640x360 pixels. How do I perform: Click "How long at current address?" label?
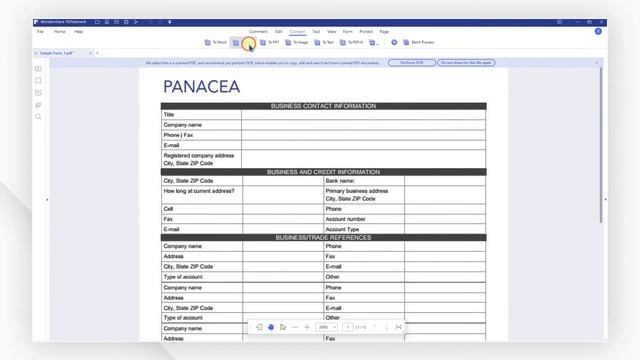(x=199, y=191)
